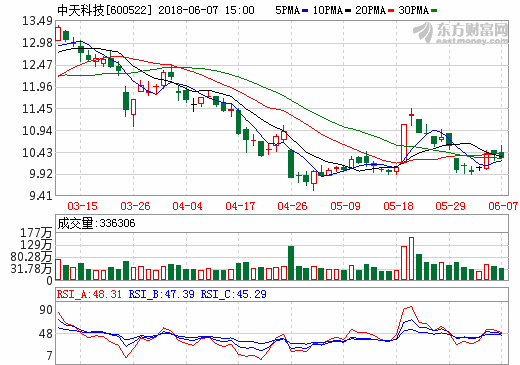Image resolution: width=520 pixels, height=365 pixels.
Task: Click the 30PMA legend label
Action: (x=414, y=10)
